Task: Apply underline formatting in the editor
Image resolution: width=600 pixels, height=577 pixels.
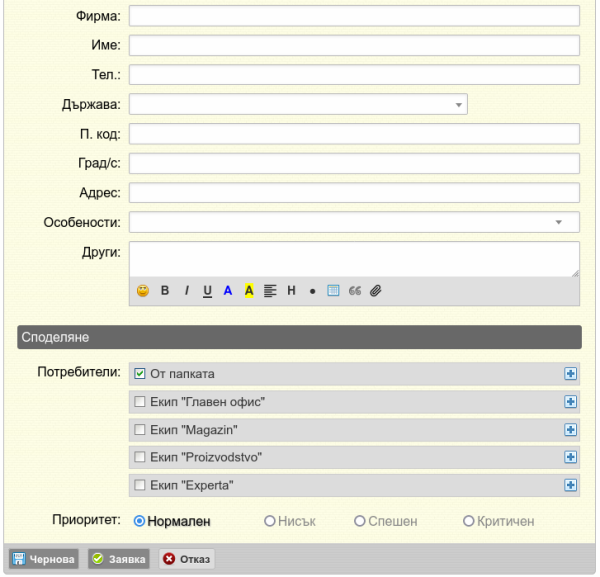Action: point(207,292)
